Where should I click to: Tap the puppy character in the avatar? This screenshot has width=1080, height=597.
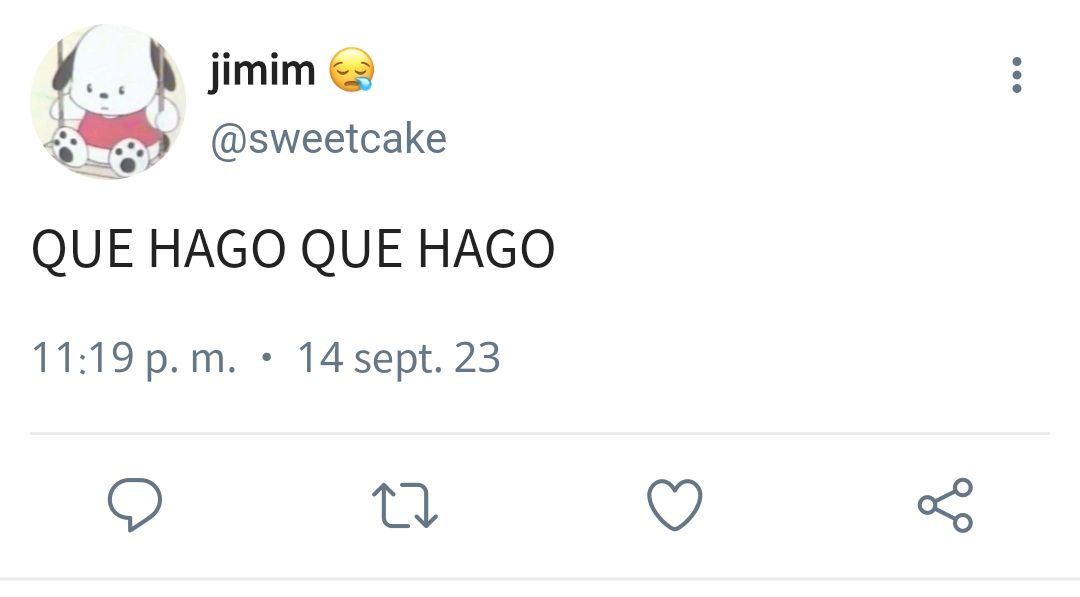coord(110,103)
